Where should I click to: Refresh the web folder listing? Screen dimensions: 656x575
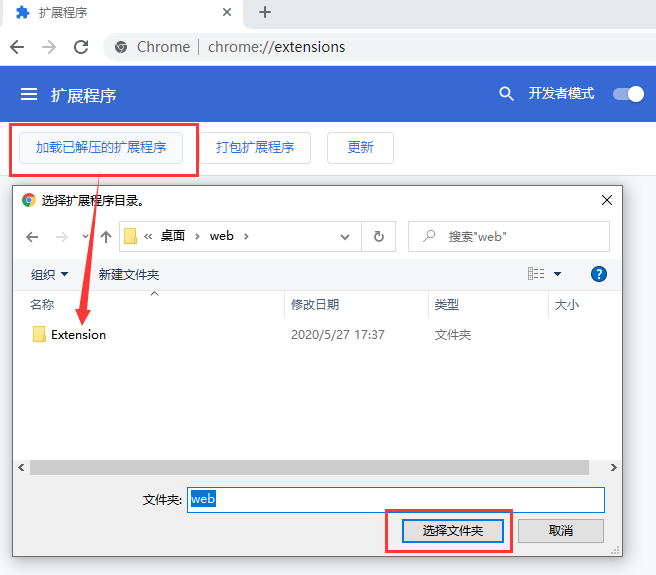tap(379, 236)
